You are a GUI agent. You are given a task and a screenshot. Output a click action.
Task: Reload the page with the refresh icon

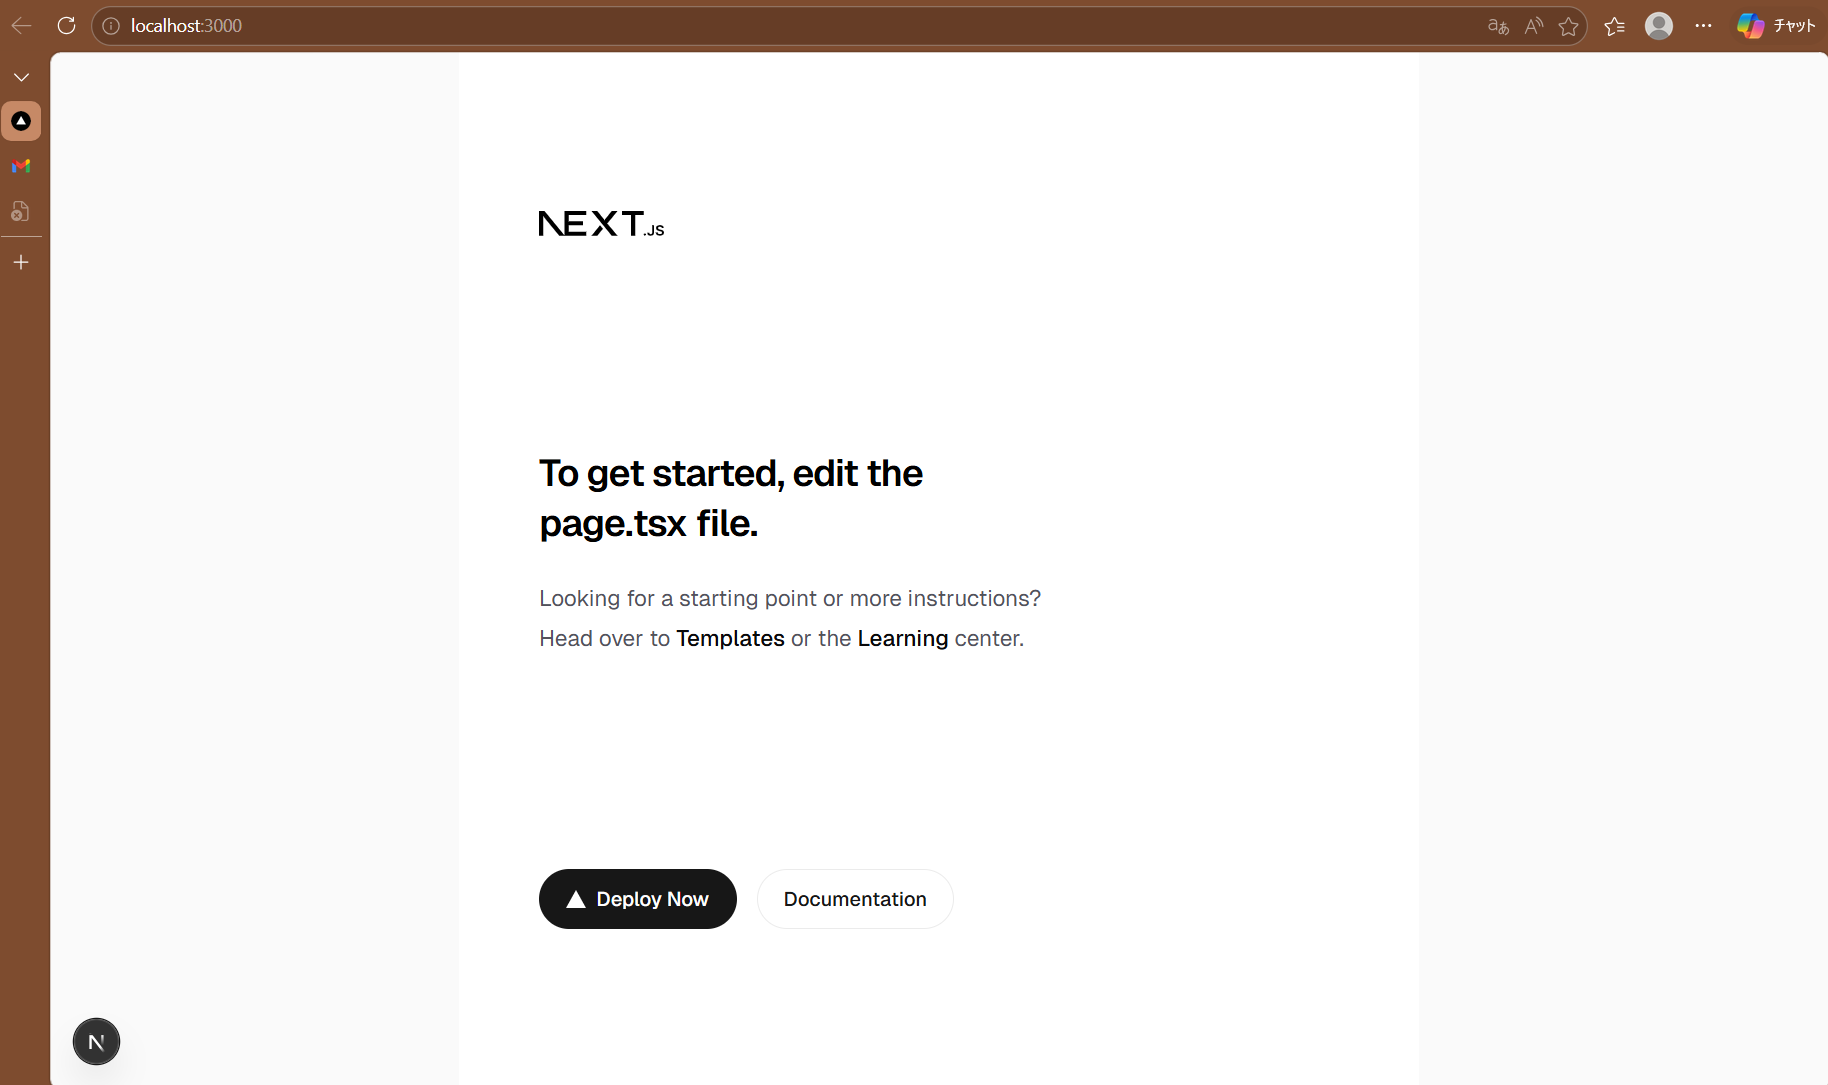click(66, 26)
